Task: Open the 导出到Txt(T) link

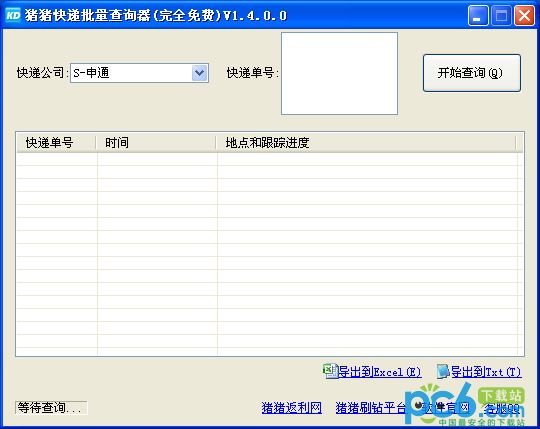Action: click(x=486, y=372)
